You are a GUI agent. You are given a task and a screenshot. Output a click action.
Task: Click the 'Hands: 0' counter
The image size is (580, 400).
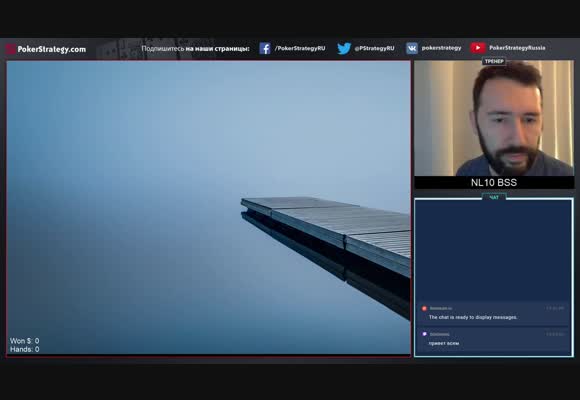click(24, 349)
